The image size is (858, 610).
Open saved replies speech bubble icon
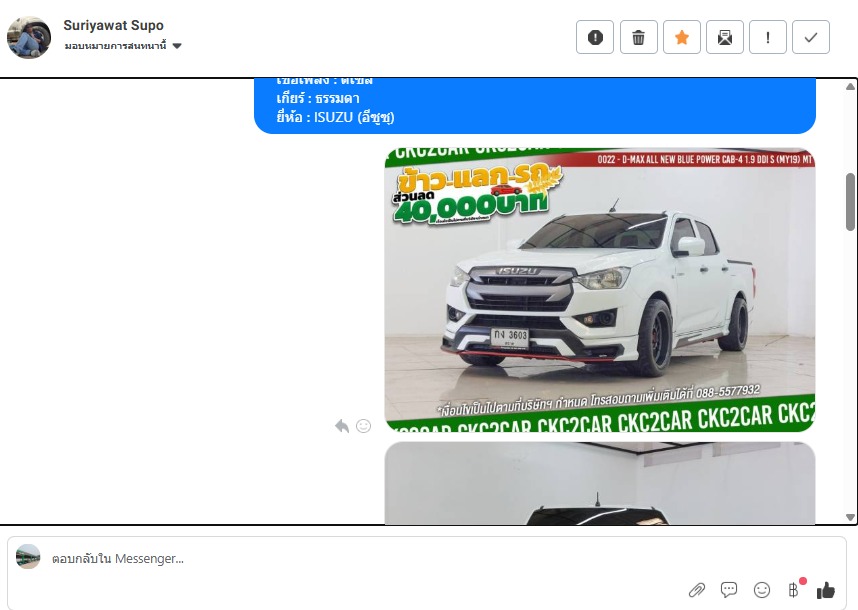click(x=729, y=590)
